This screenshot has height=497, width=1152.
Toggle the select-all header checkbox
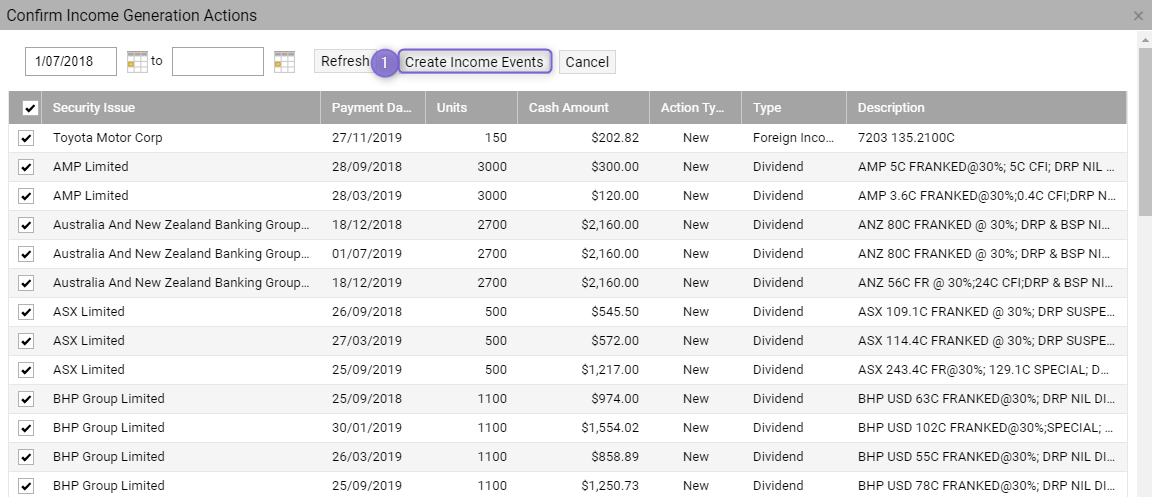tap(30, 108)
